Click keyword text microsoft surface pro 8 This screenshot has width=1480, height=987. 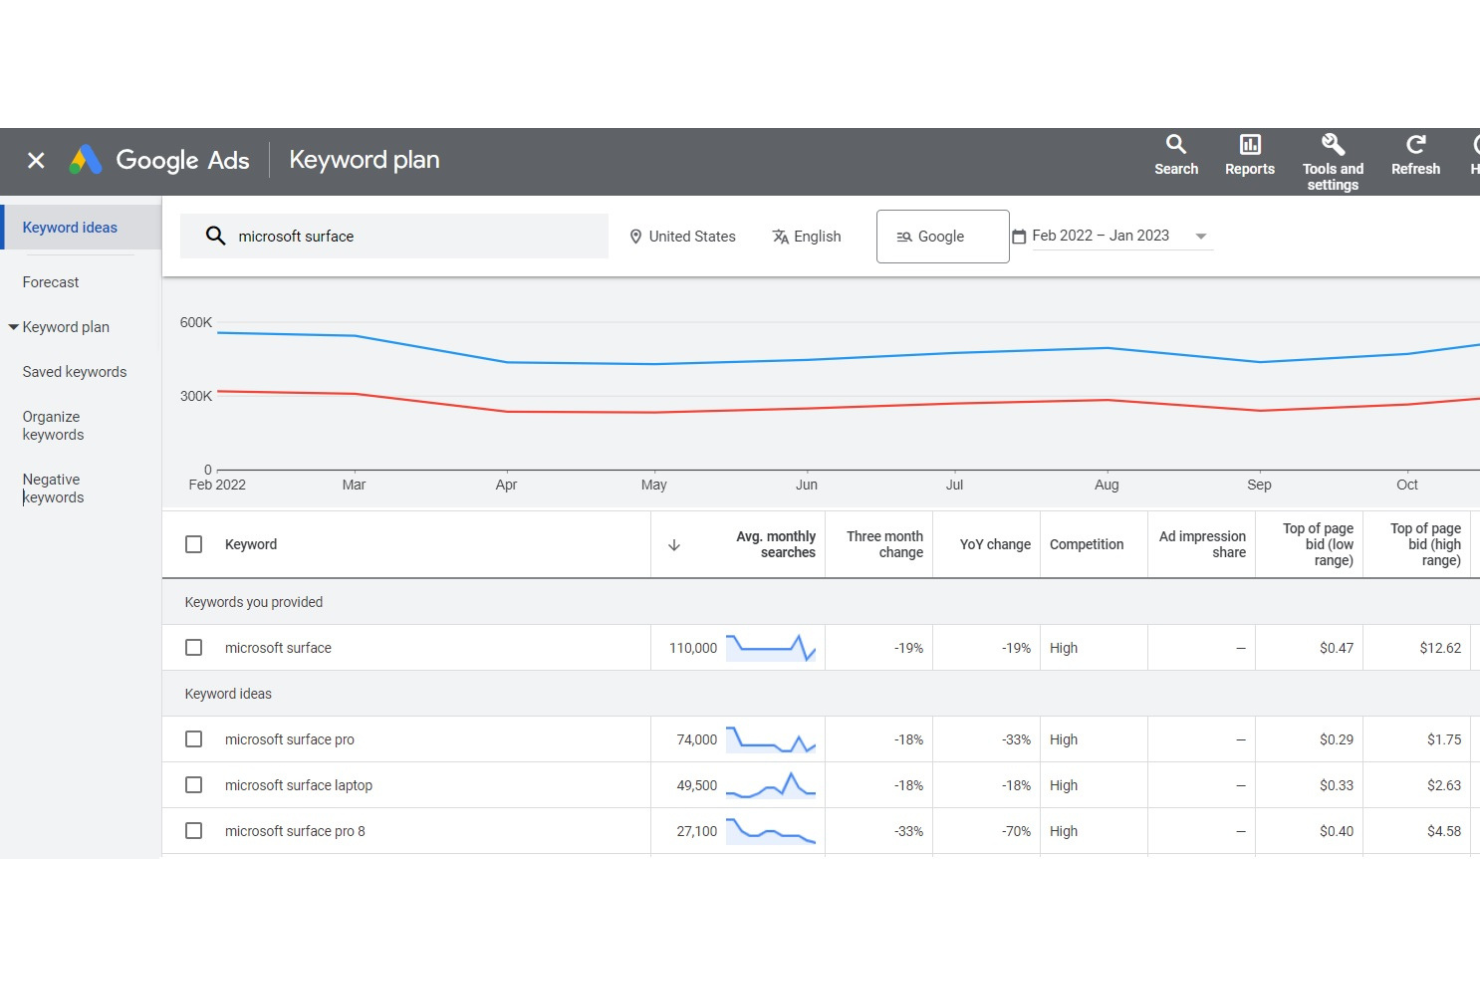click(295, 831)
